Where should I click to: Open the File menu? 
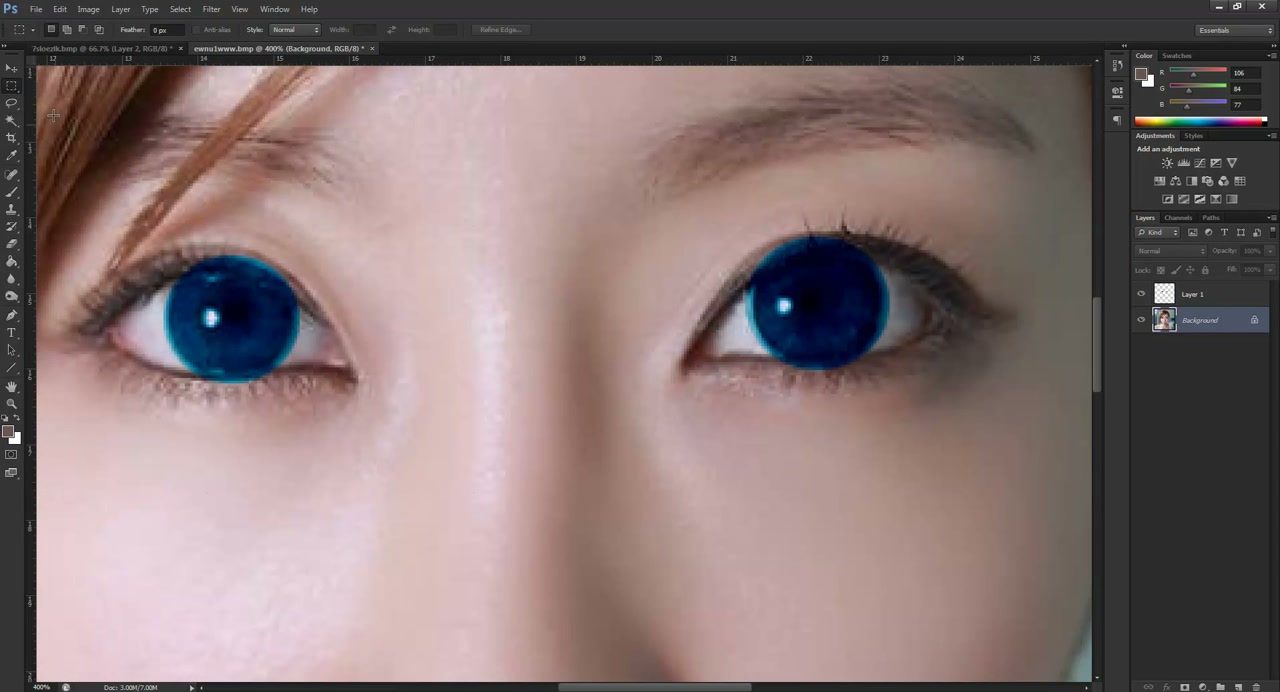coord(36,9)
